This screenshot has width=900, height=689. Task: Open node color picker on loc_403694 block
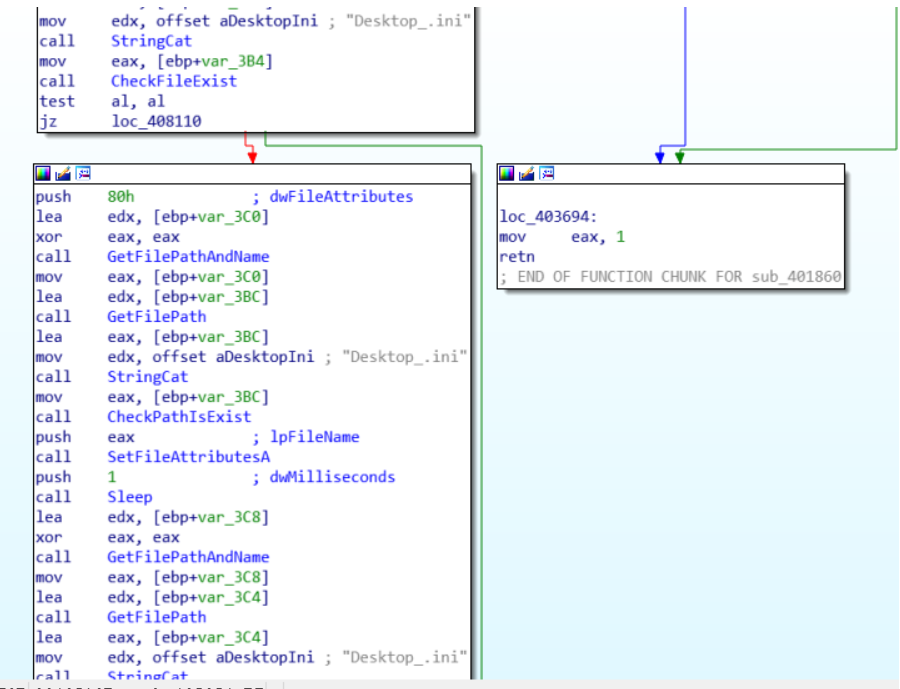tap(507, 173)
